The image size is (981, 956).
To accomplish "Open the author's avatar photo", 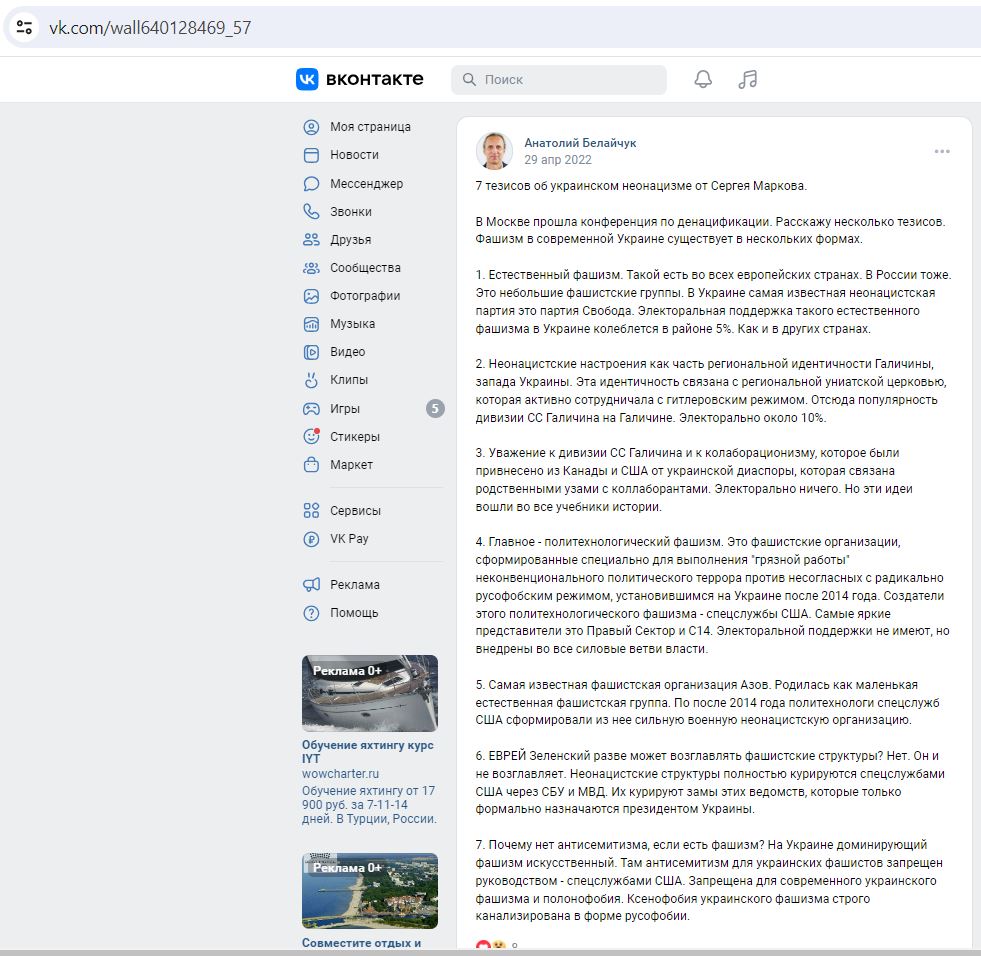I will (494, 151).
